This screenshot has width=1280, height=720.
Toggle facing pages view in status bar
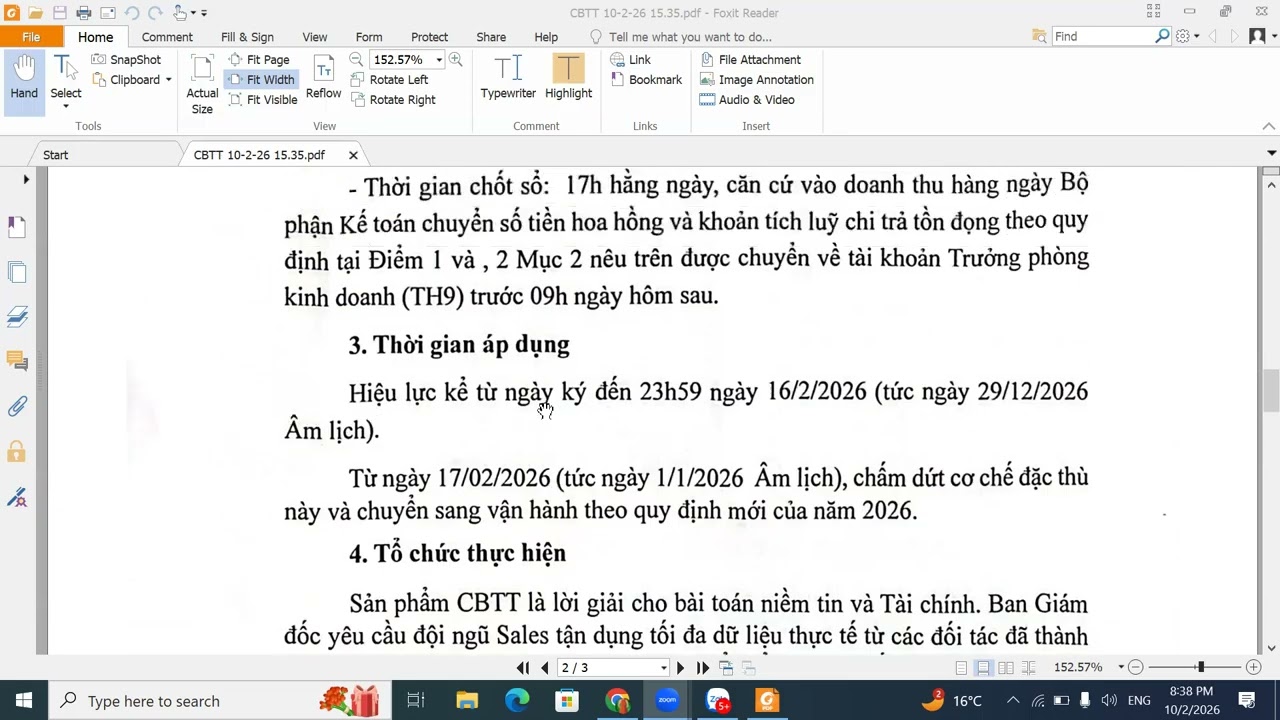[x=1006, y=667]
